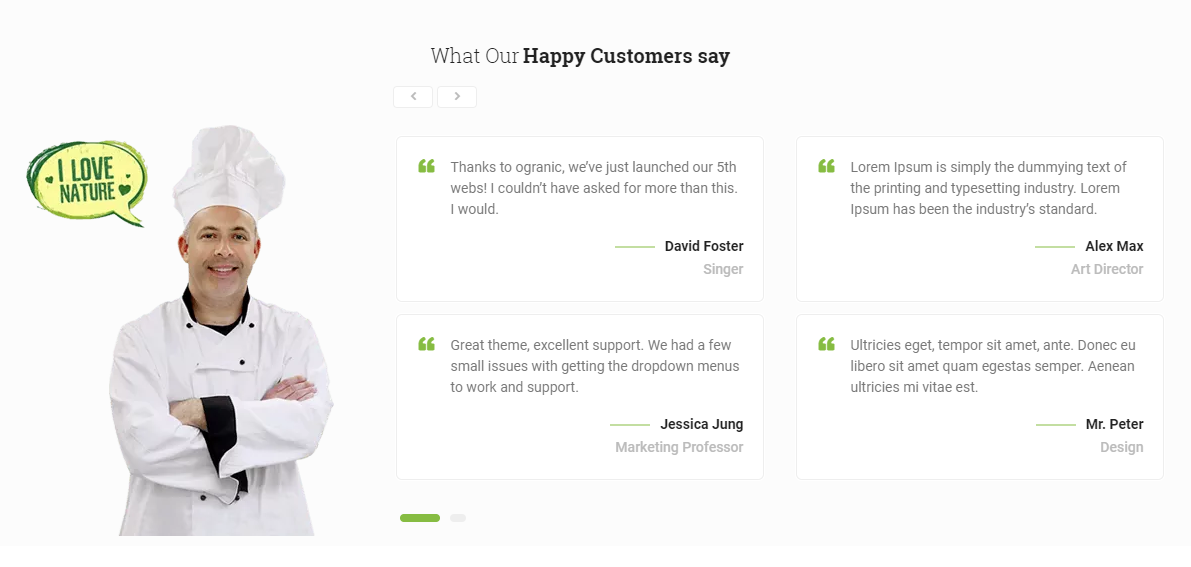
Task: Click quote icon in David Foster's testimonial
Action: click(x=427, y=166)
